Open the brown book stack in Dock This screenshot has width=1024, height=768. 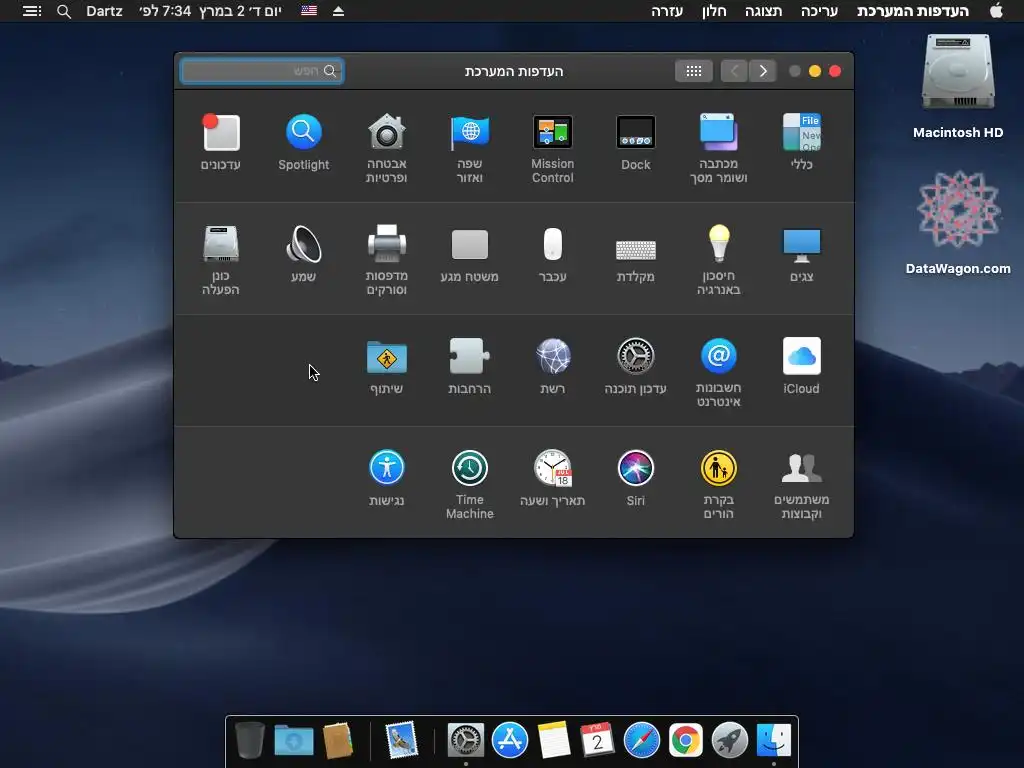[338, 741]
